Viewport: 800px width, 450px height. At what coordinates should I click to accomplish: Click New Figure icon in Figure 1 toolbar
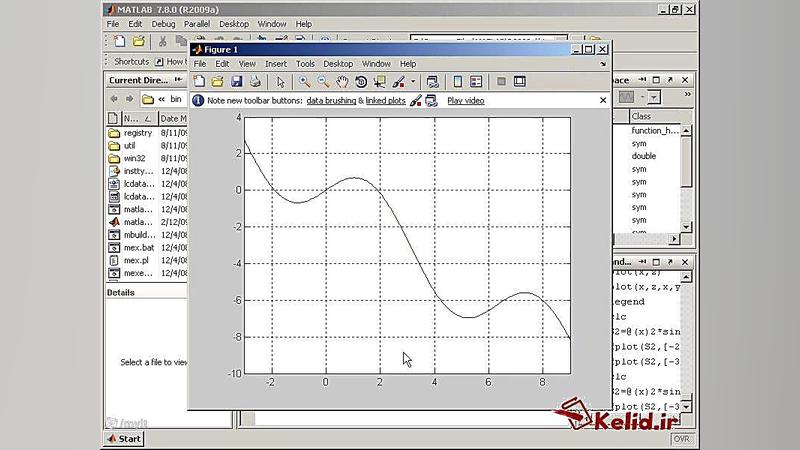[x=199, y=82]
